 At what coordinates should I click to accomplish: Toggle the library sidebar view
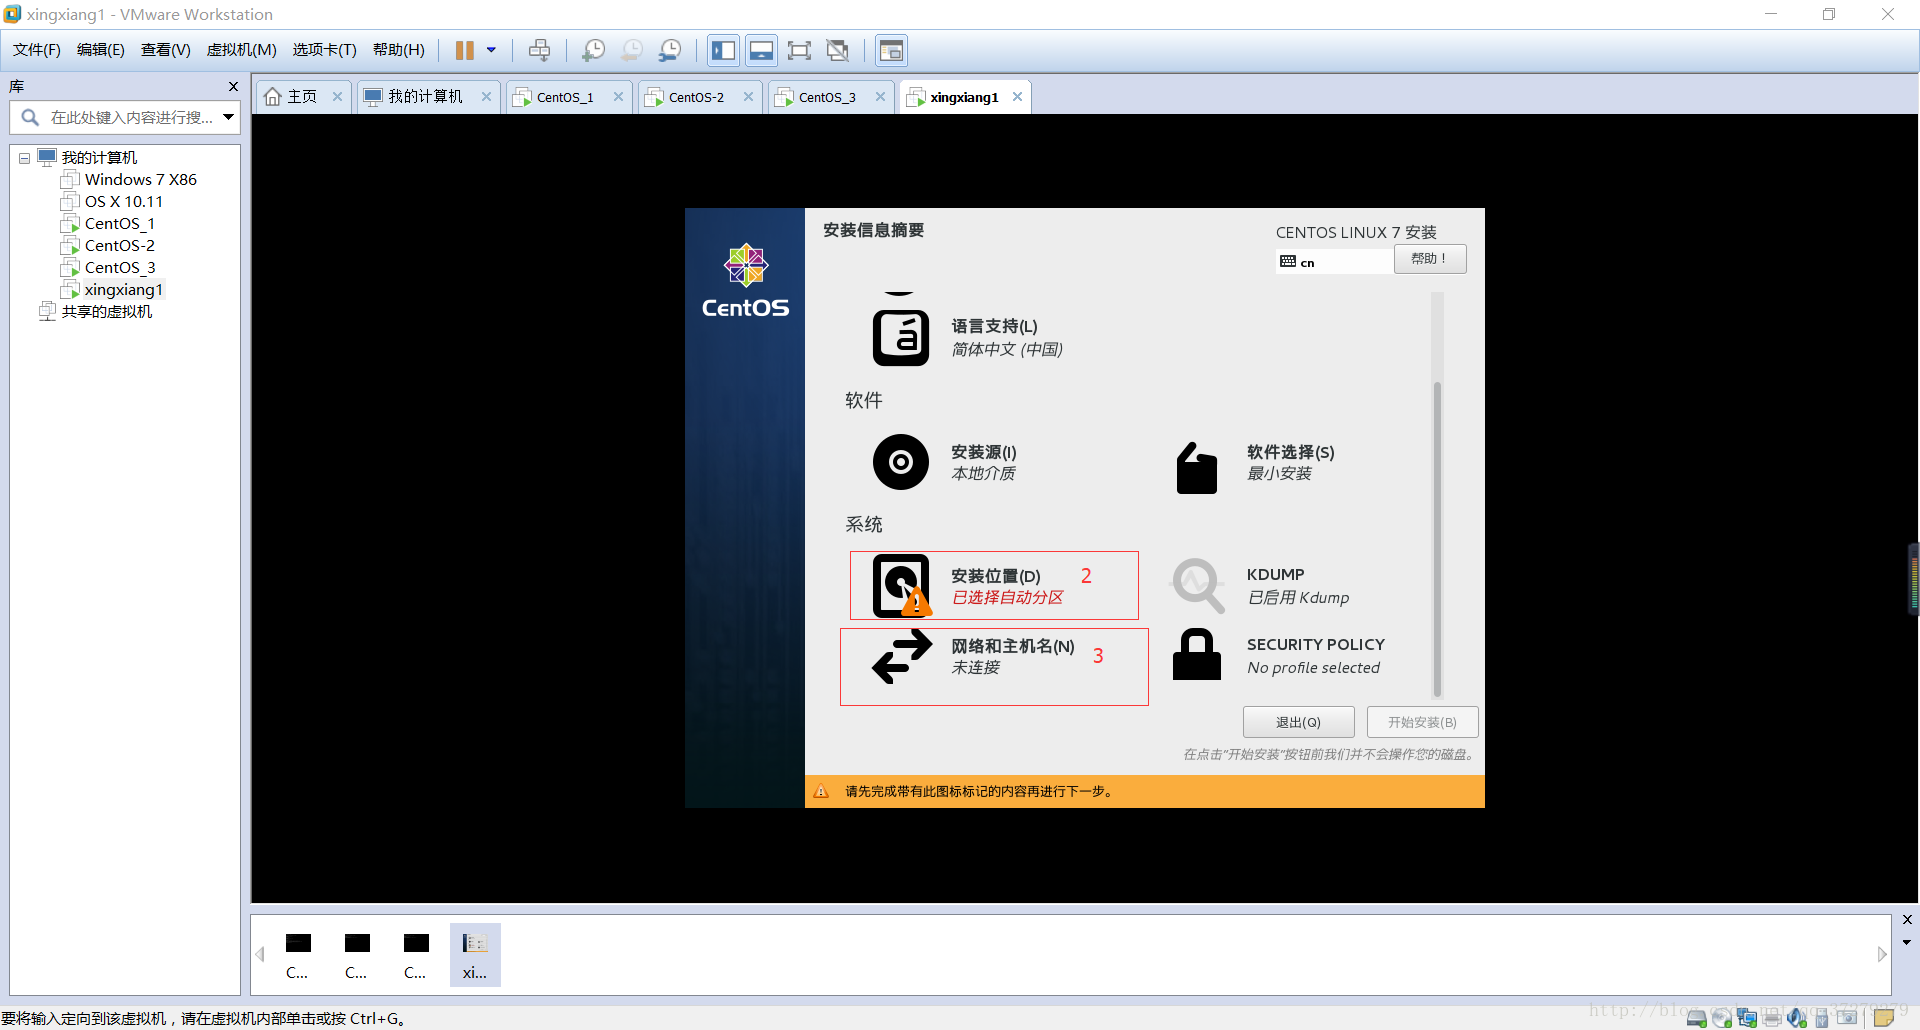click(x=724, y=50)
